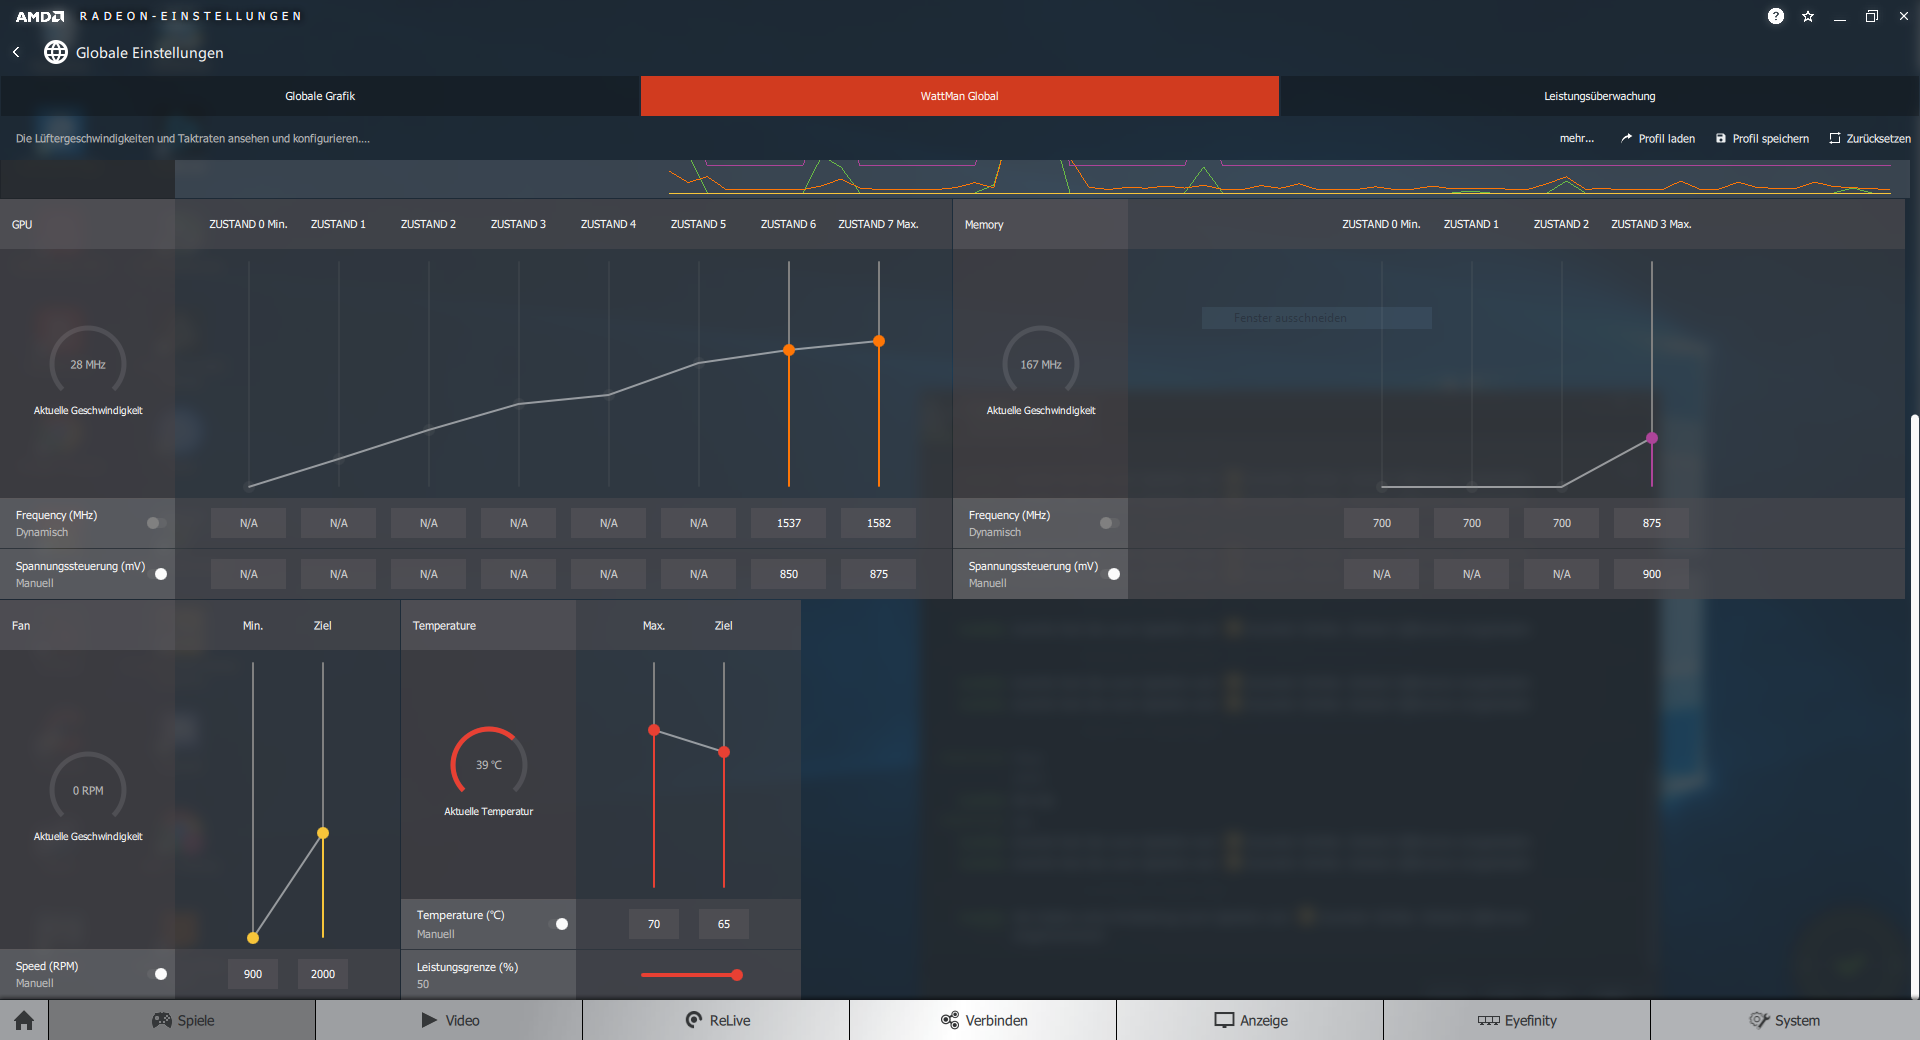Image resolution: width=1920 pixels, height=1040 pixels.
Task: Click the GPU "ZUSTAND 7 Max." column header
Action: (878, 224)
